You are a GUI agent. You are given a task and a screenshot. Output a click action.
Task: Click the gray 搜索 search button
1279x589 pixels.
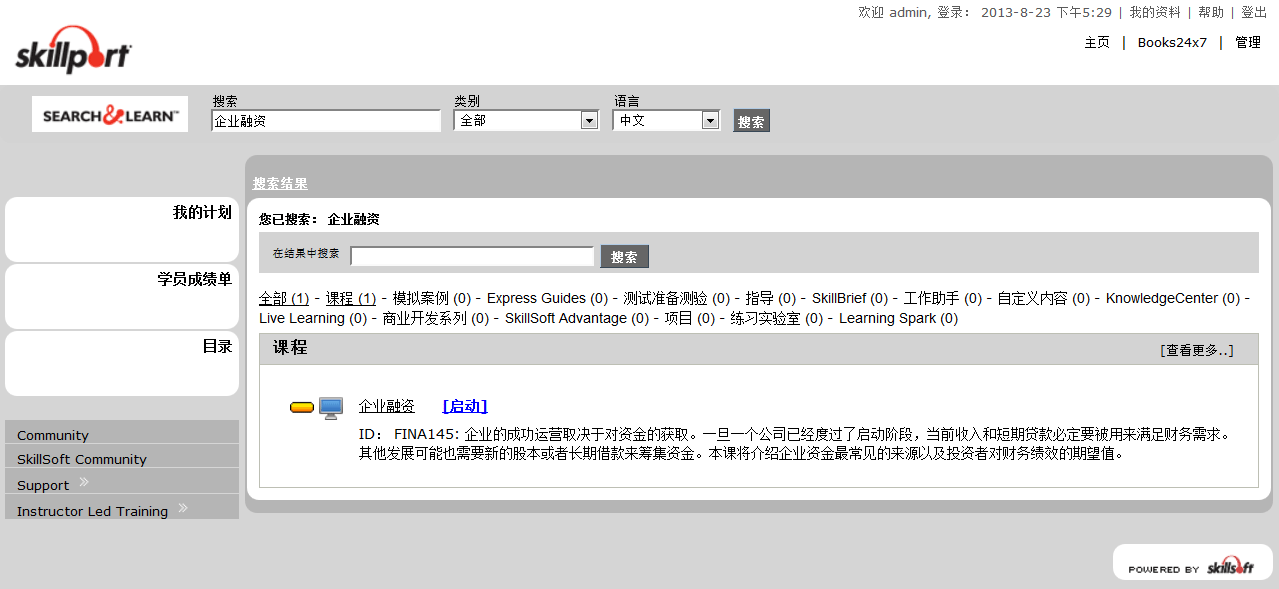751,119
